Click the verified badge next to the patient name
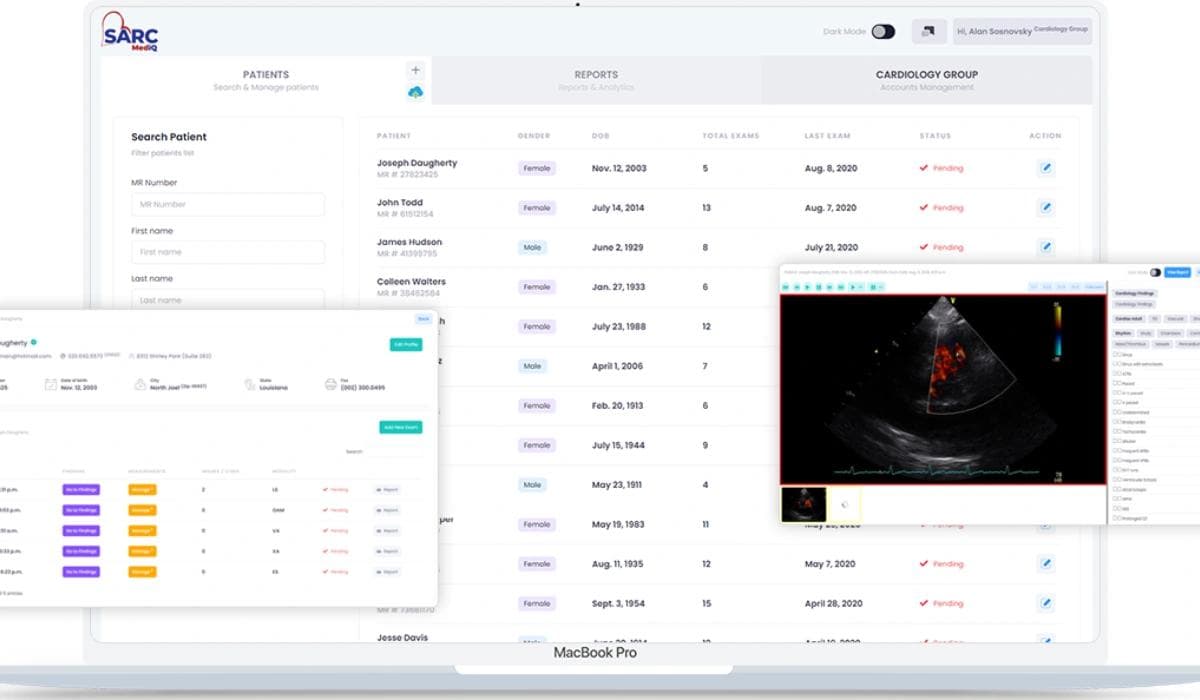Viewport: 1200px width, 700px height. (x=34, y=342)
